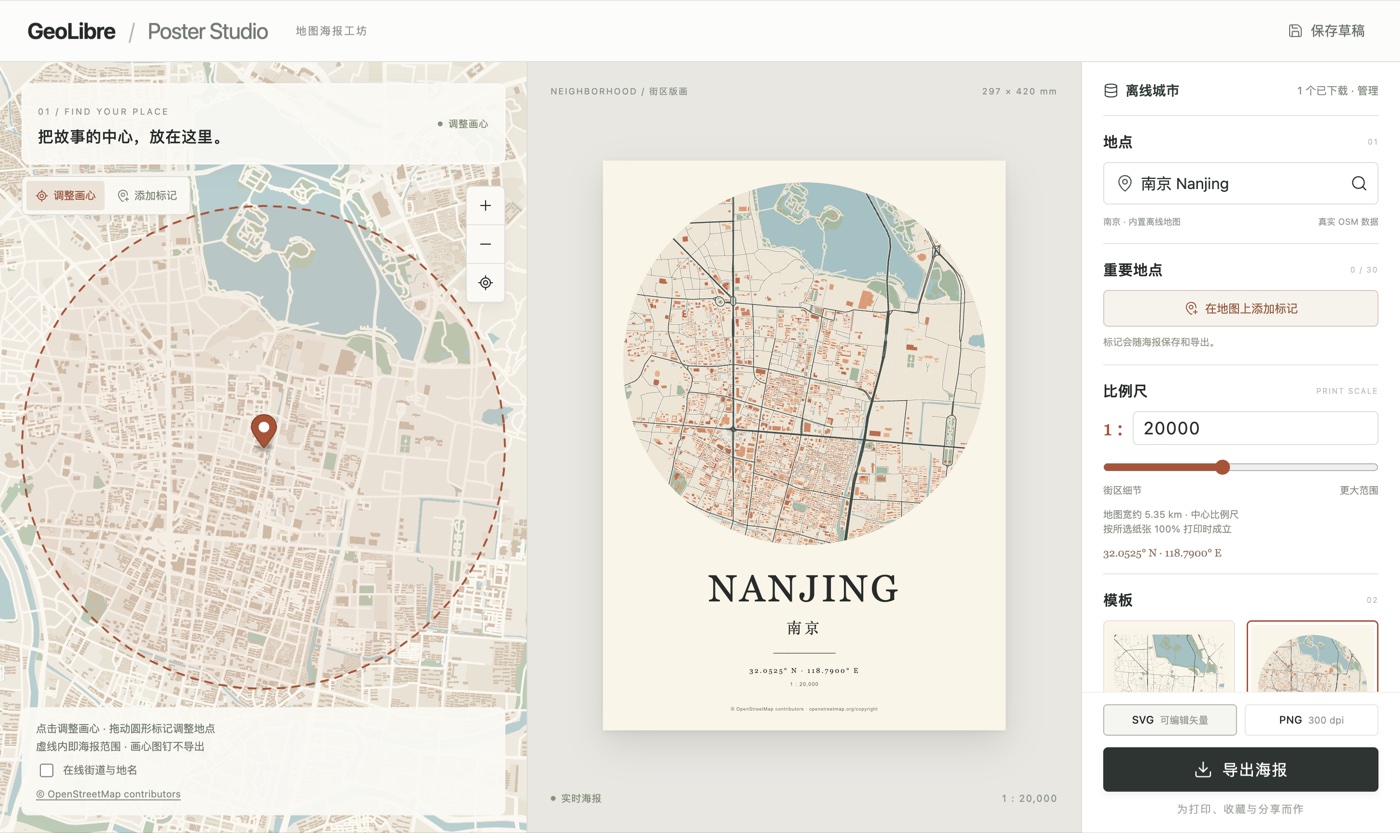Screen dimensions: 1400x833
Task: Click the 把故事的中心，放在这里。 heading
Action: pos(130,137)
